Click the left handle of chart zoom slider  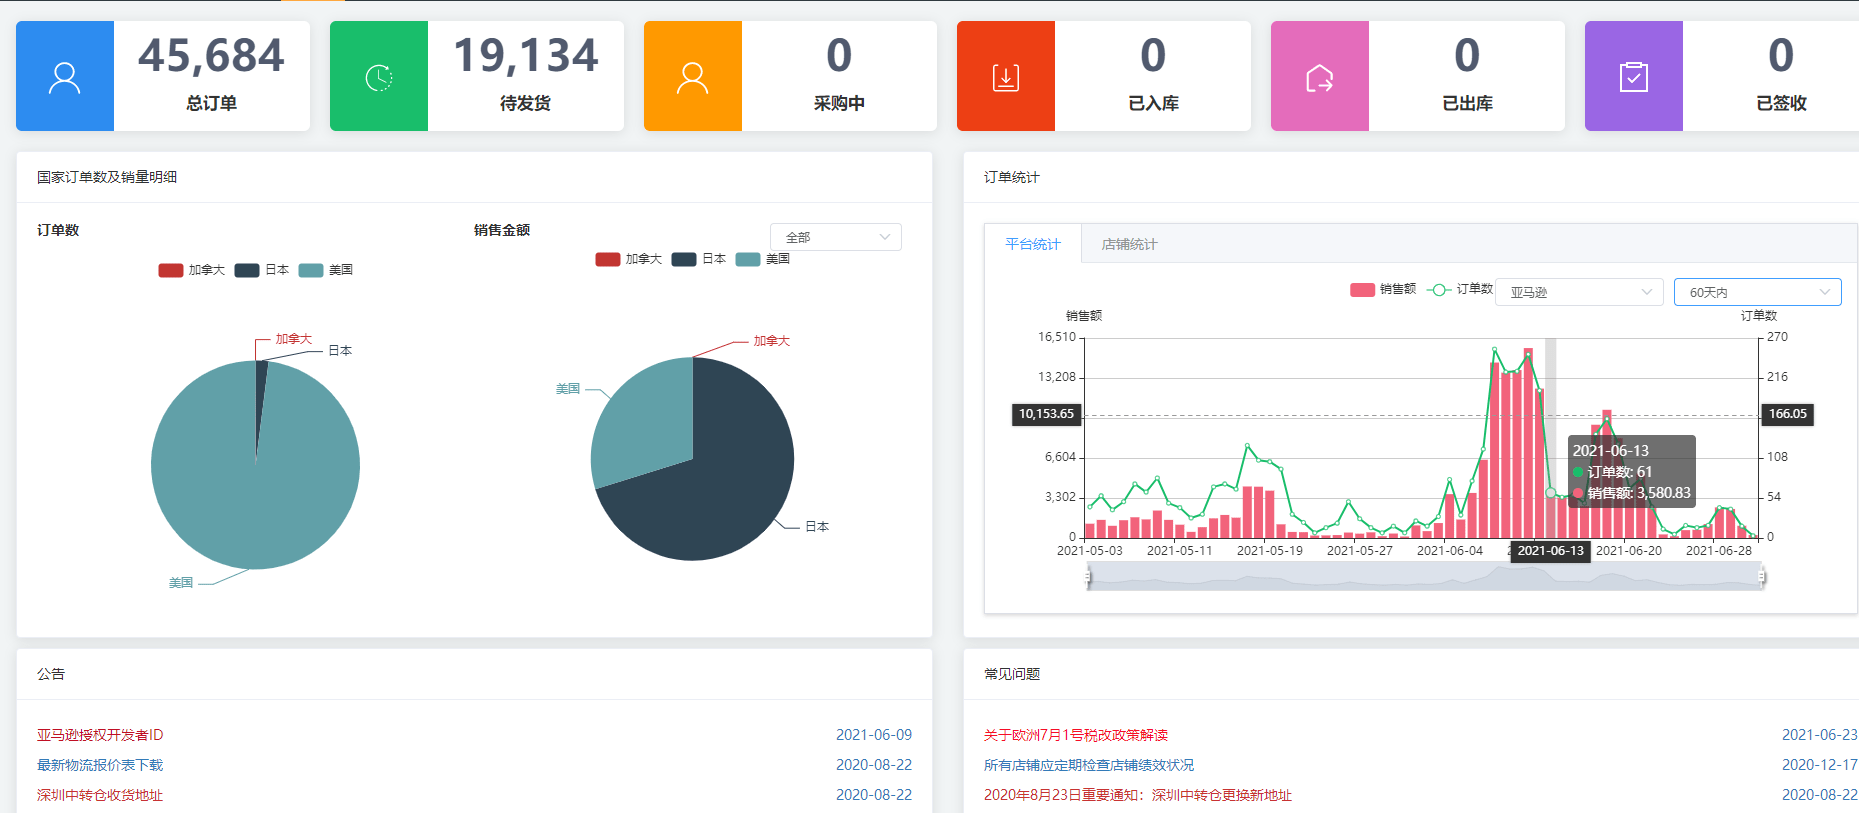[x=1088, y=576]
